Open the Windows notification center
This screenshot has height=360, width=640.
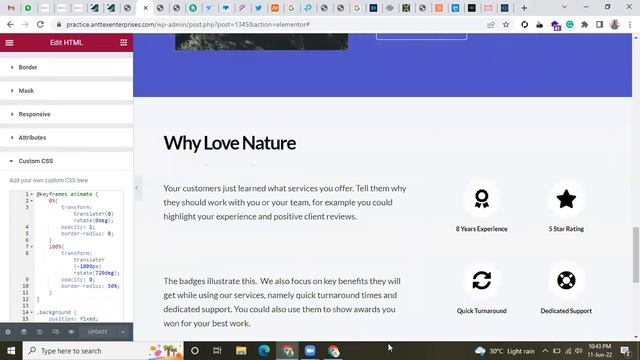(x=625, y=351)
